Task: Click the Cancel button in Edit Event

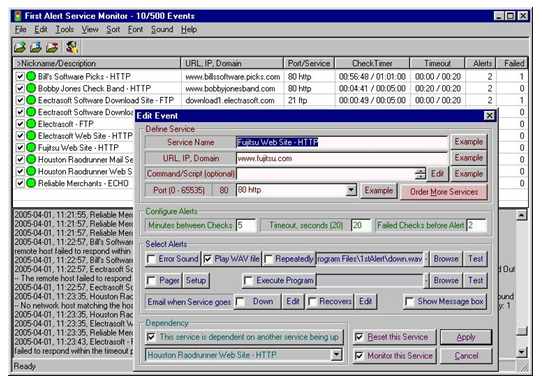Action: [466, 356]
